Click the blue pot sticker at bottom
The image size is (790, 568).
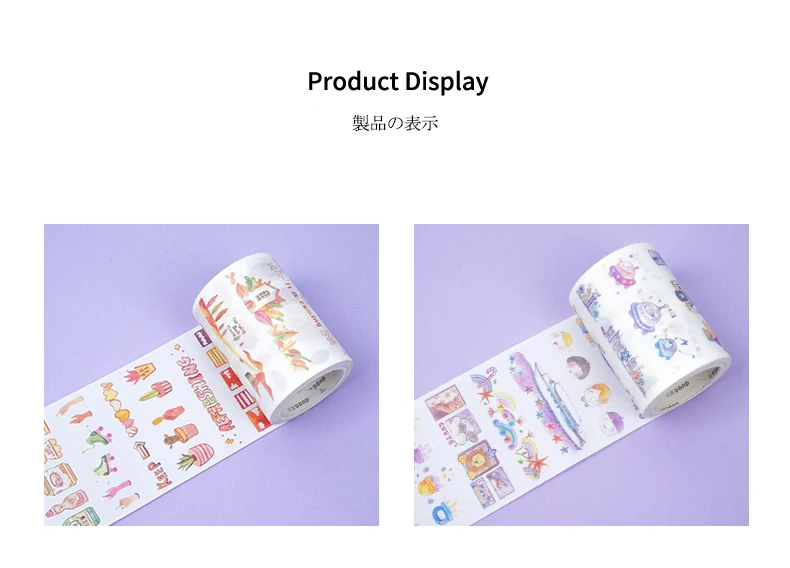click(443, 512)
